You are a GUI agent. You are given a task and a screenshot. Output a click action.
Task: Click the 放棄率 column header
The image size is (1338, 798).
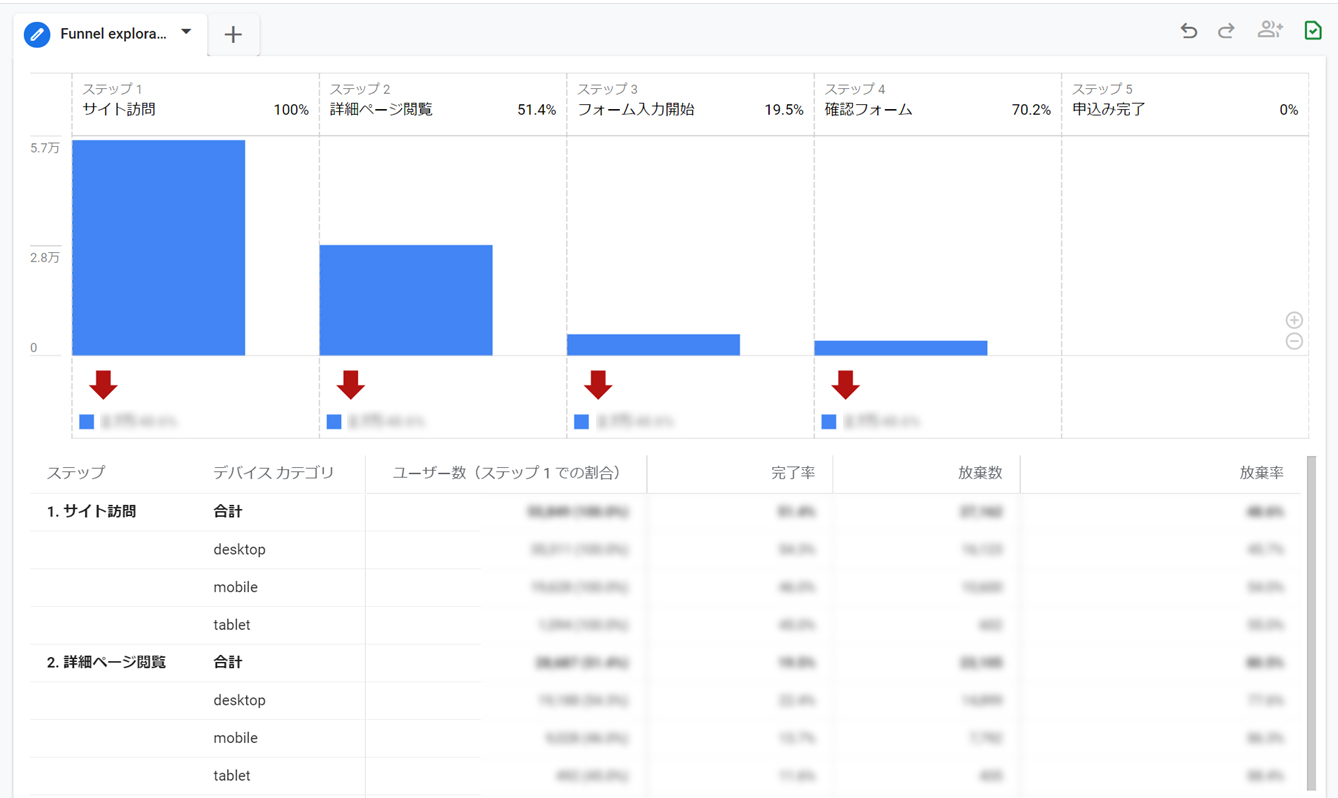[1261, 473]
